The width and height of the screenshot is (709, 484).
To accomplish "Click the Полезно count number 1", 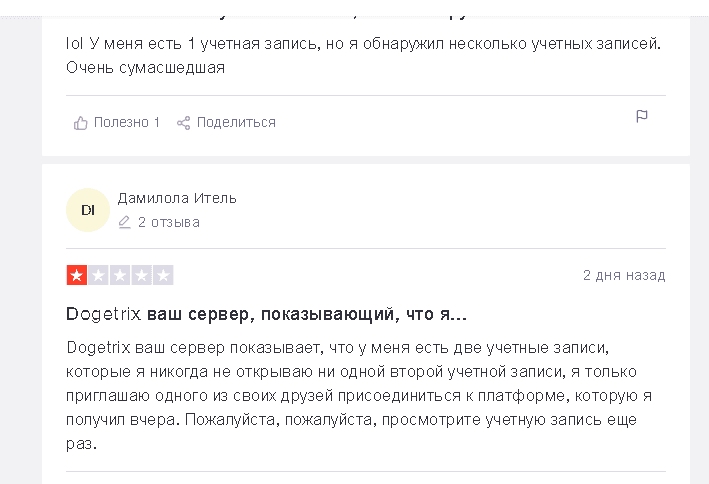I will pos(156,123).
